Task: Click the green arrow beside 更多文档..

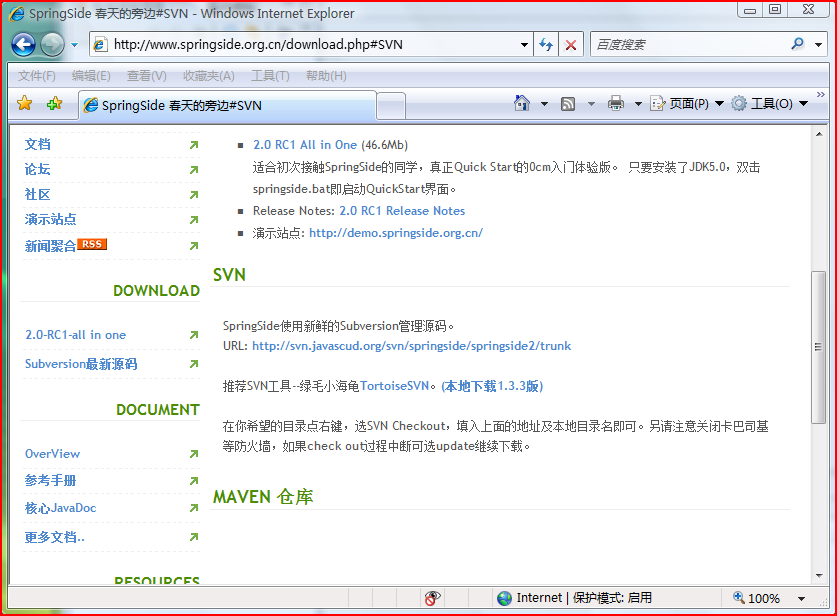Action: click(x=194, y=537)
